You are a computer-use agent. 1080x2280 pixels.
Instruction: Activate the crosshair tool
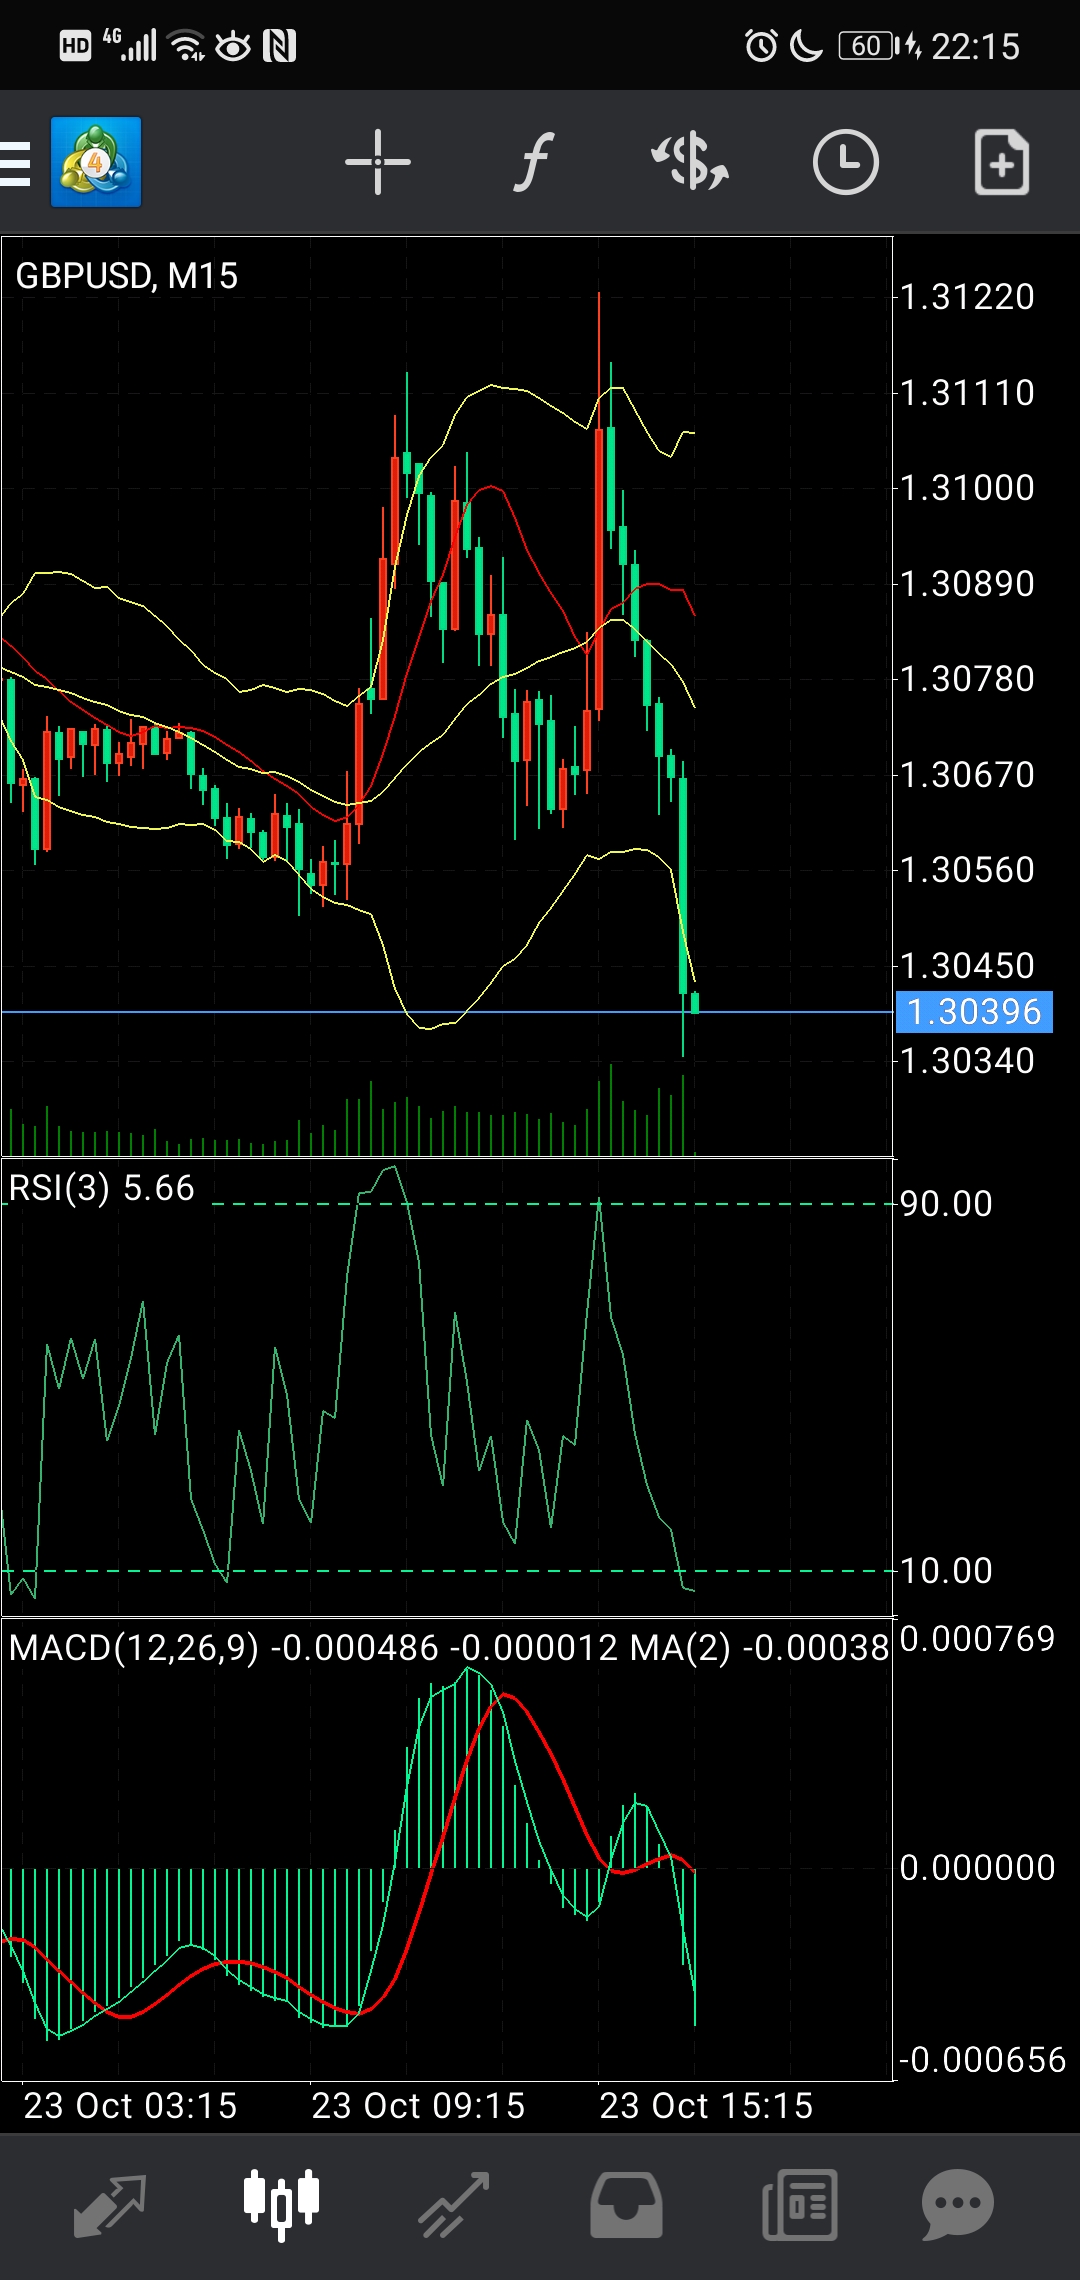pyautogui.click(x=378, y=162)
